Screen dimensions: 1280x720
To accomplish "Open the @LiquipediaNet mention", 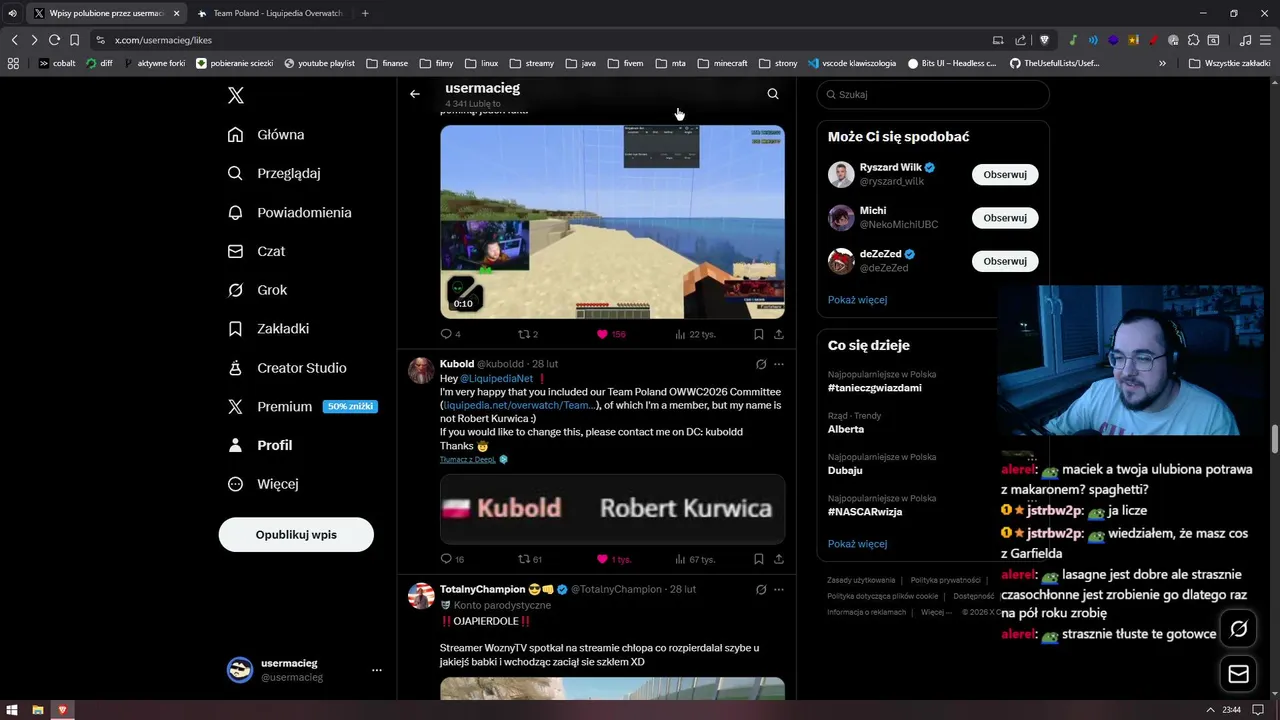I will (x=496, y=379).
